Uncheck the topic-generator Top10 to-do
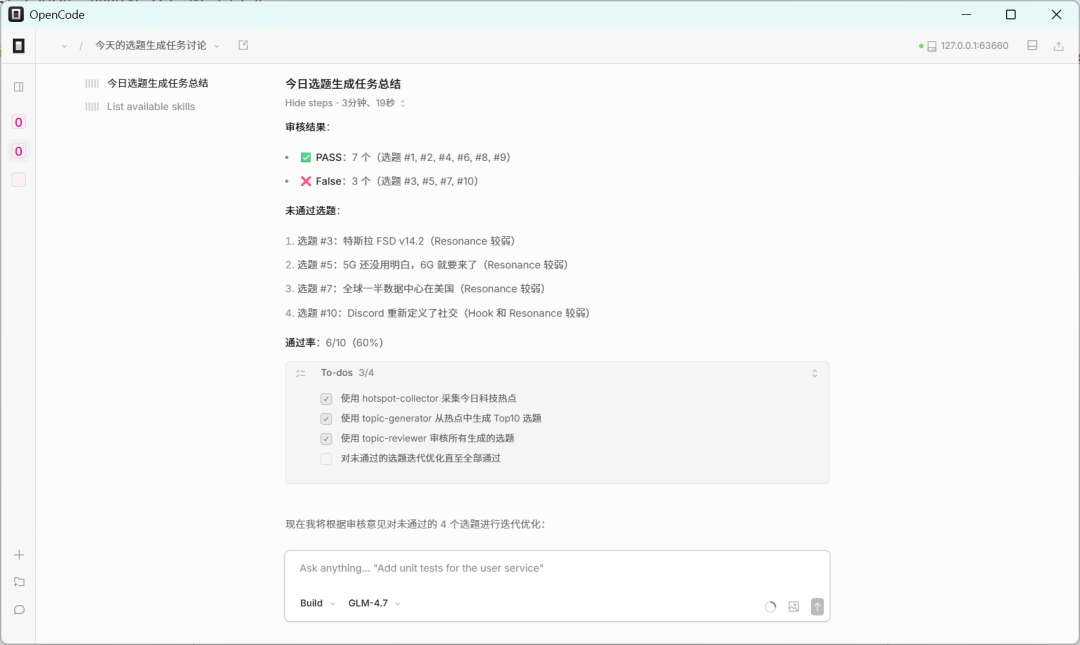This screenshot has width=1080, height=645. coord(326,418)
